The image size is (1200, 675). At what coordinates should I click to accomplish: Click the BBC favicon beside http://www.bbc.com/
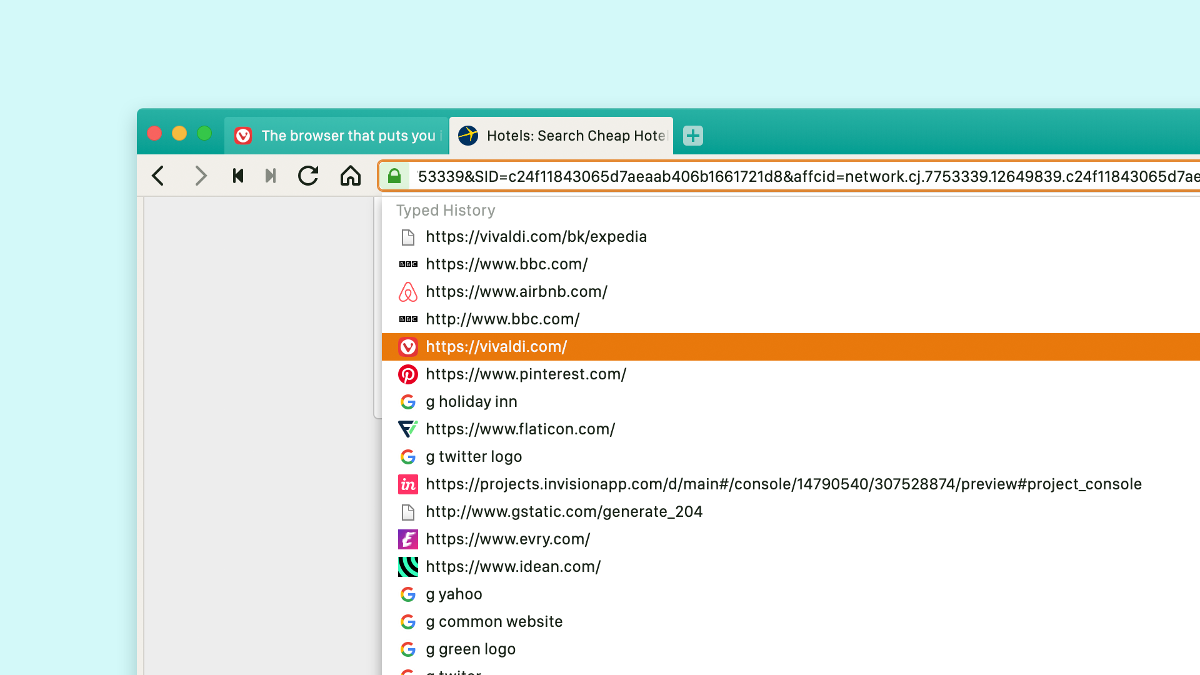tap(407, 319)
